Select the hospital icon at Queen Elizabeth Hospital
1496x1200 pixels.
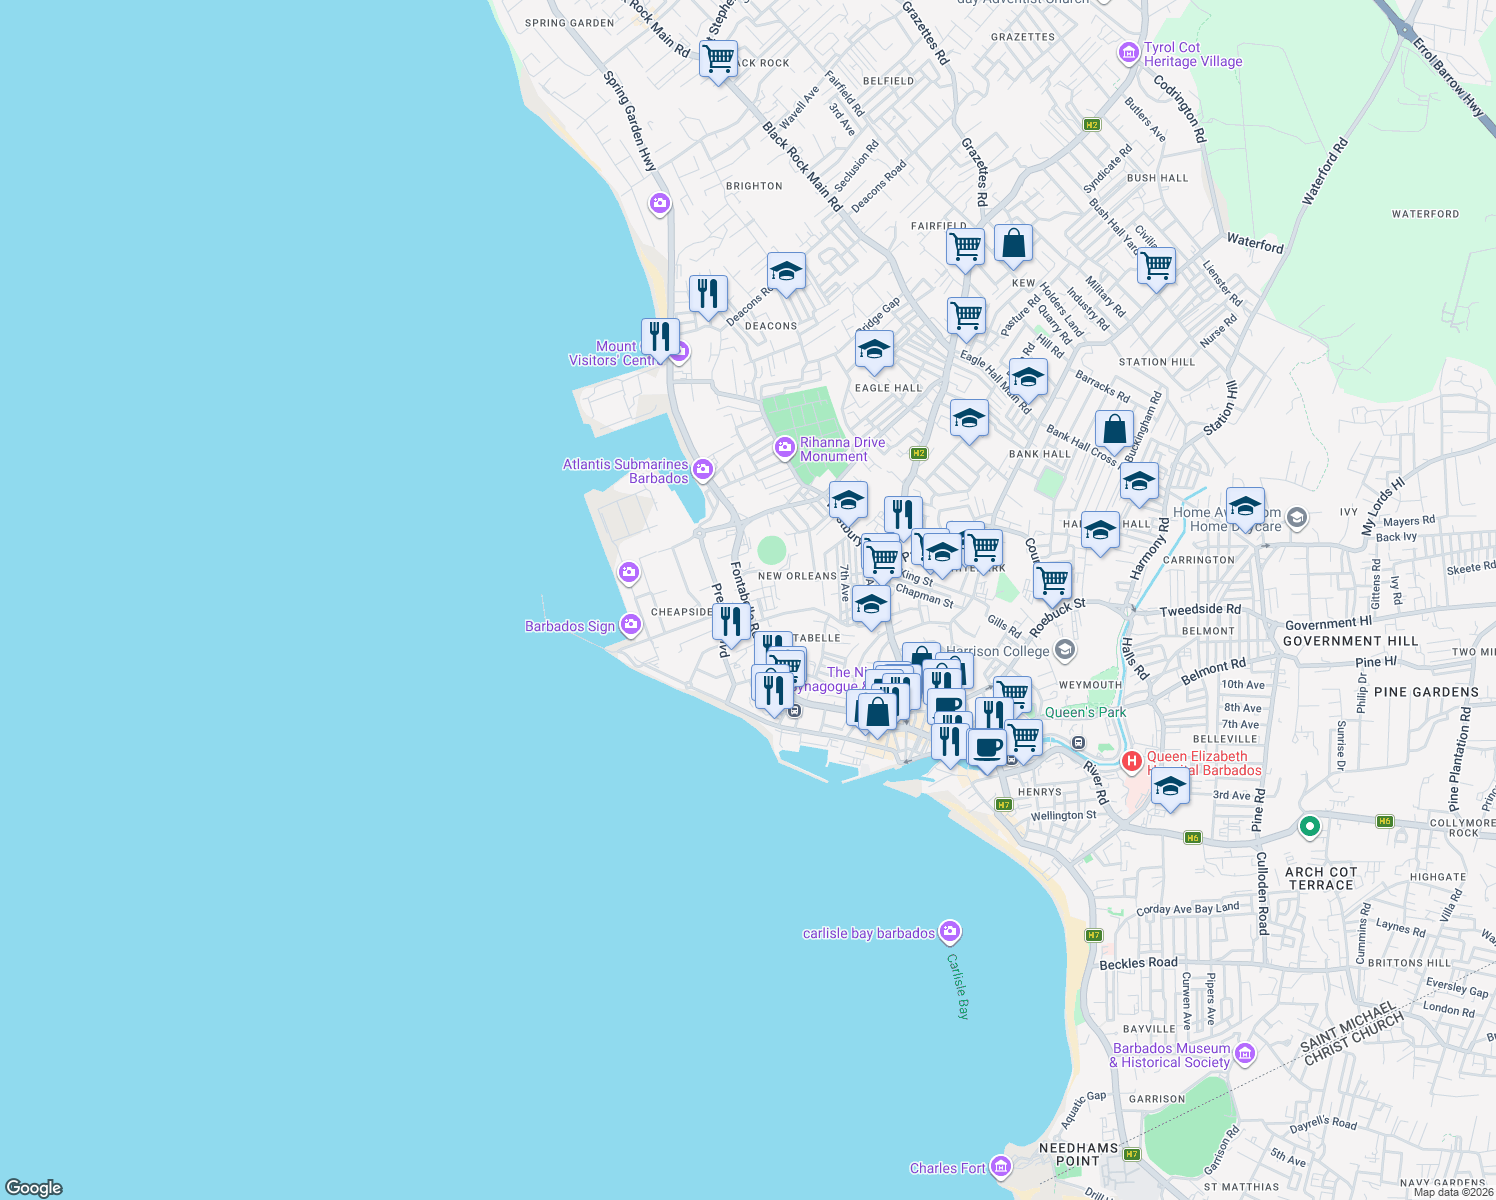coord(1131,761)
